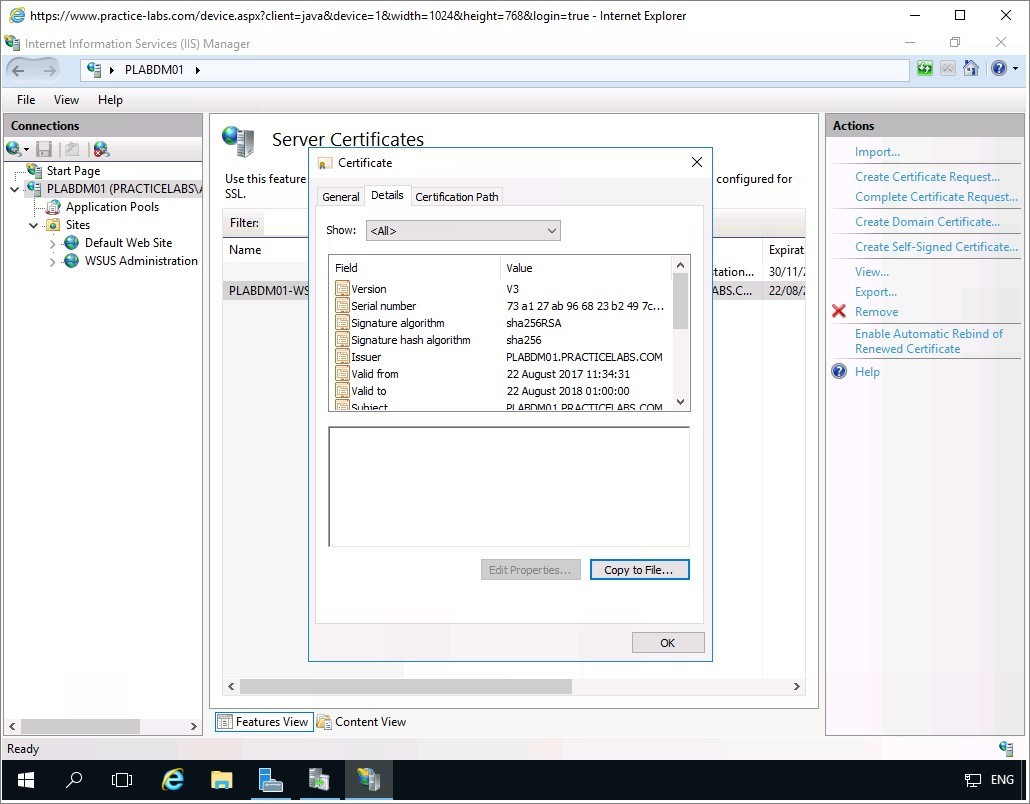Open File Explorer from the taskbar
Viewport: 1030px width, 804px height.
pyautogui.click(x=221, y=779)
